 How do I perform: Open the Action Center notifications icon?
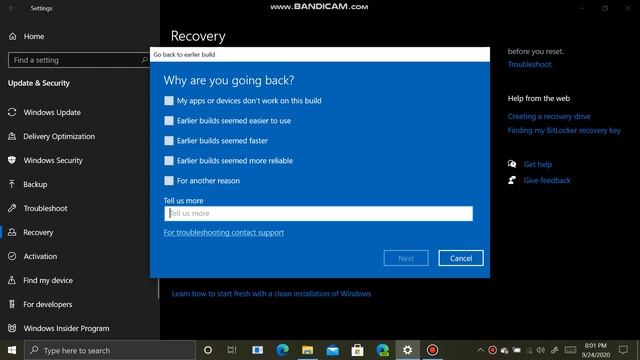click(623, 350)
